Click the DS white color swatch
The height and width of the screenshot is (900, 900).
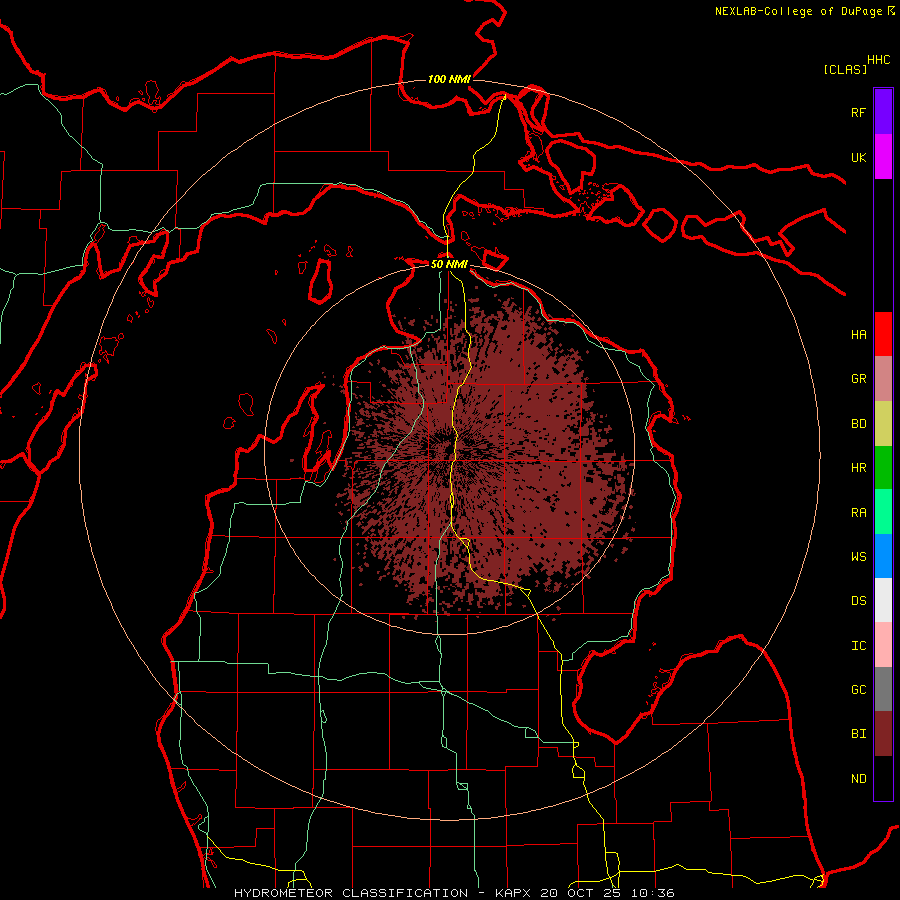pos(883,600)
